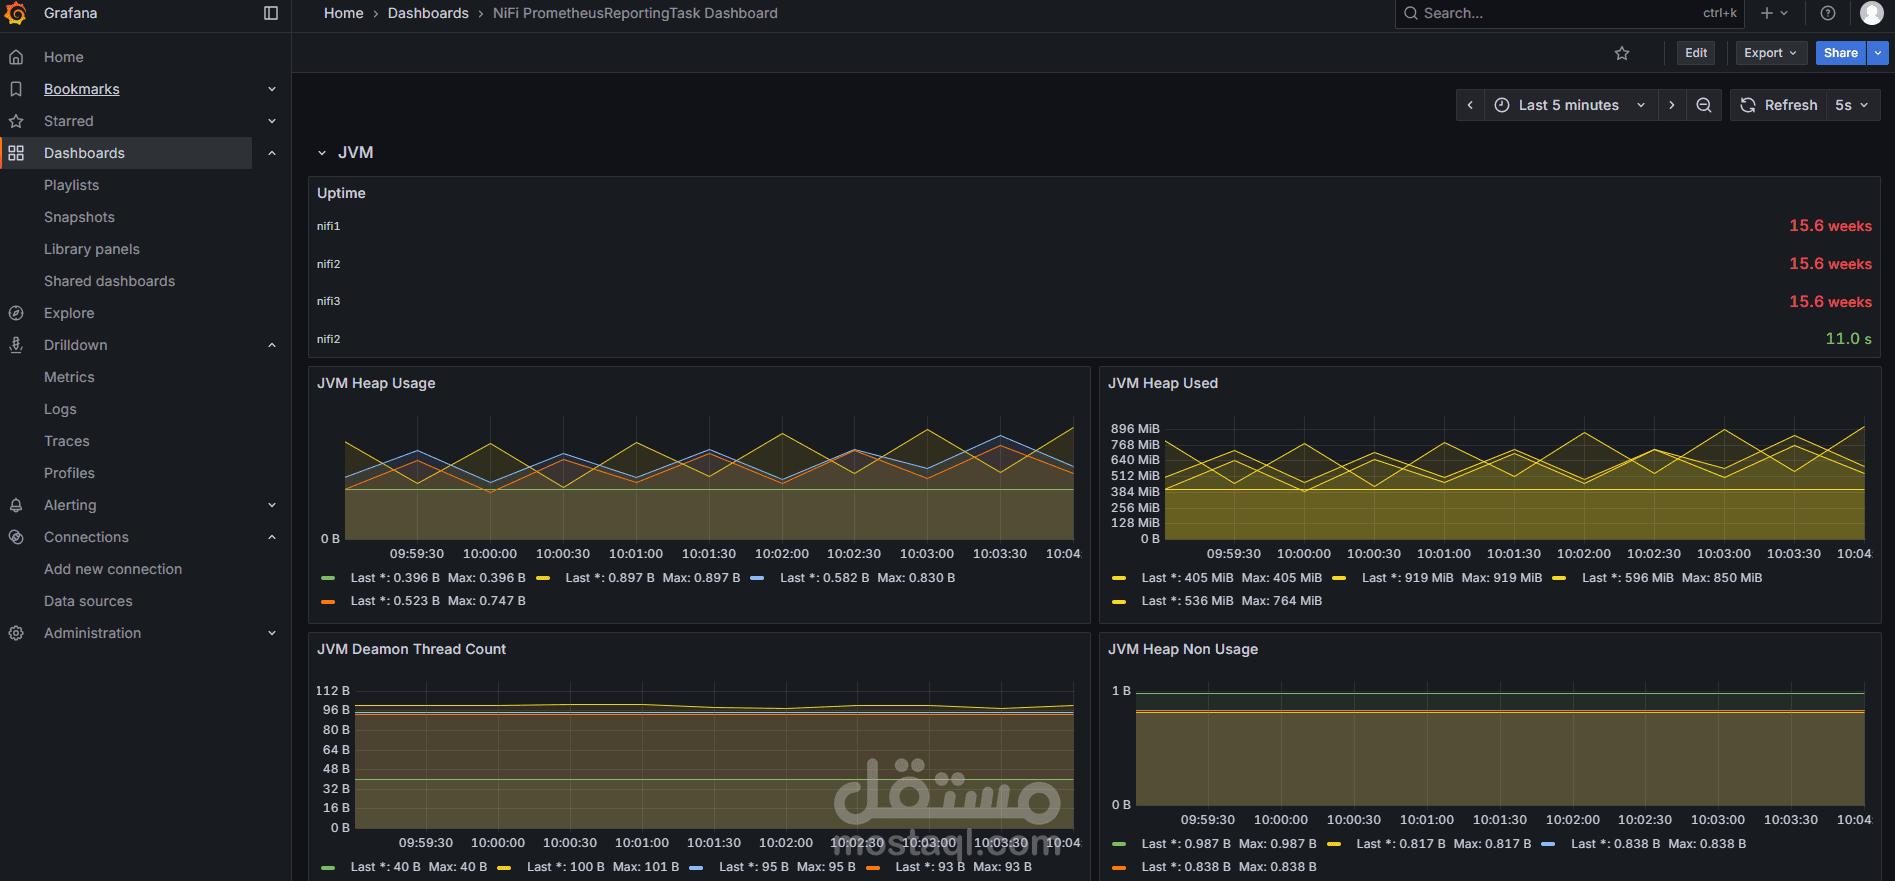Shift time range backward with left arrow
Viewport: 1895px width, 881px height.
[x=1470, y=105]
